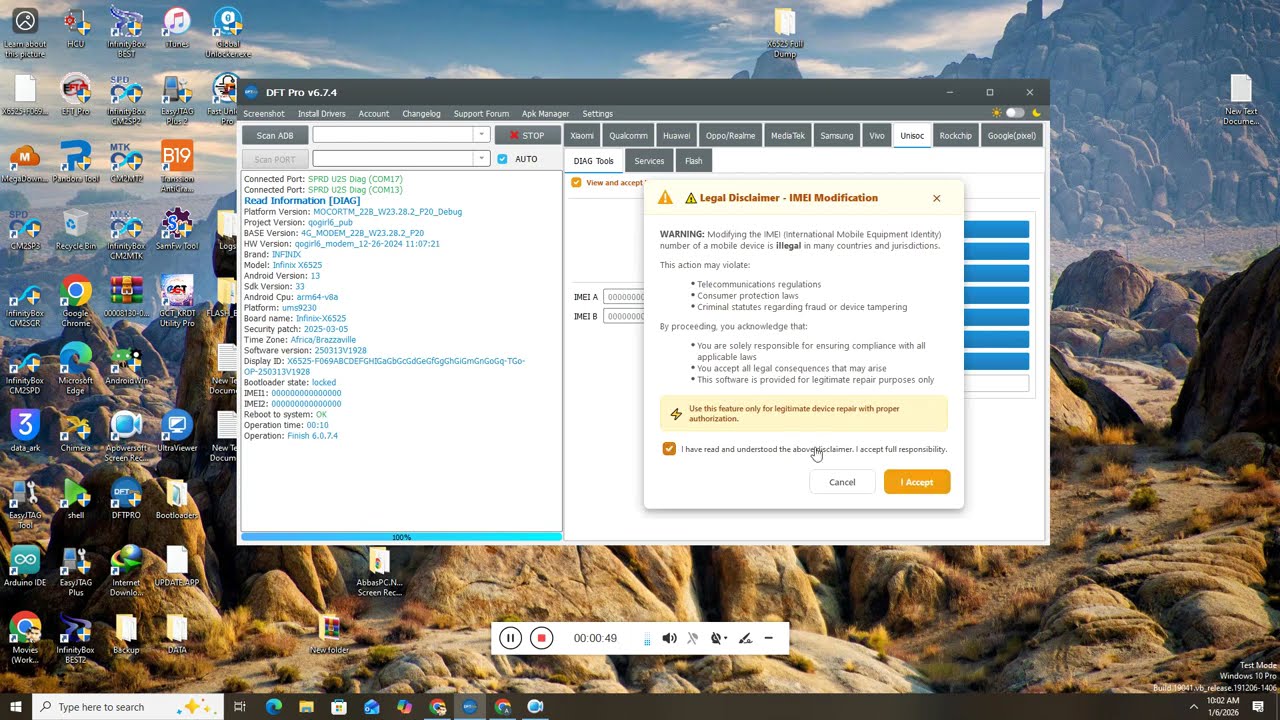
Task: Click the STOP button
Action: (527, 136)
